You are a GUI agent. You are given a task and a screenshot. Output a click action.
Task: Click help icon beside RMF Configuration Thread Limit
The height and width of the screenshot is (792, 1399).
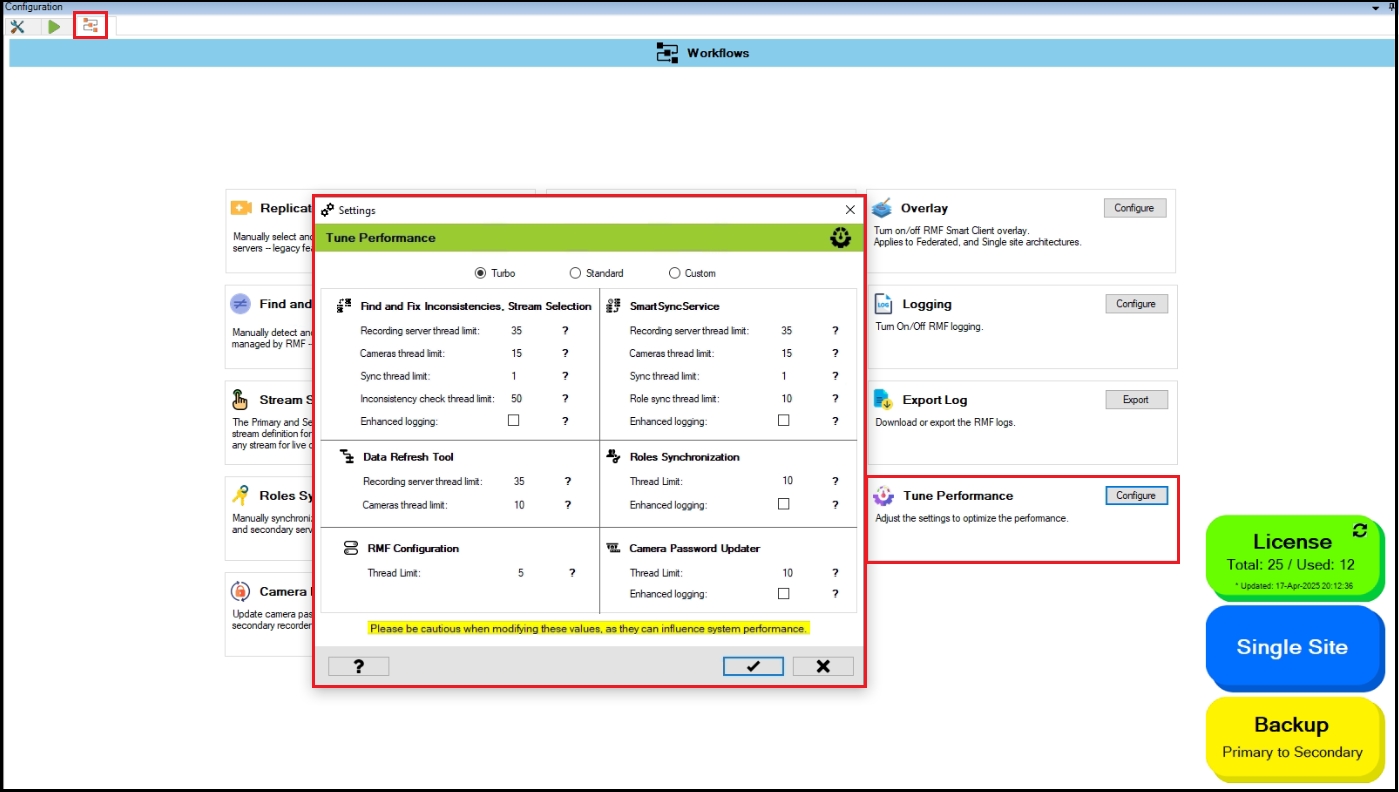click(x=572, y=573)
